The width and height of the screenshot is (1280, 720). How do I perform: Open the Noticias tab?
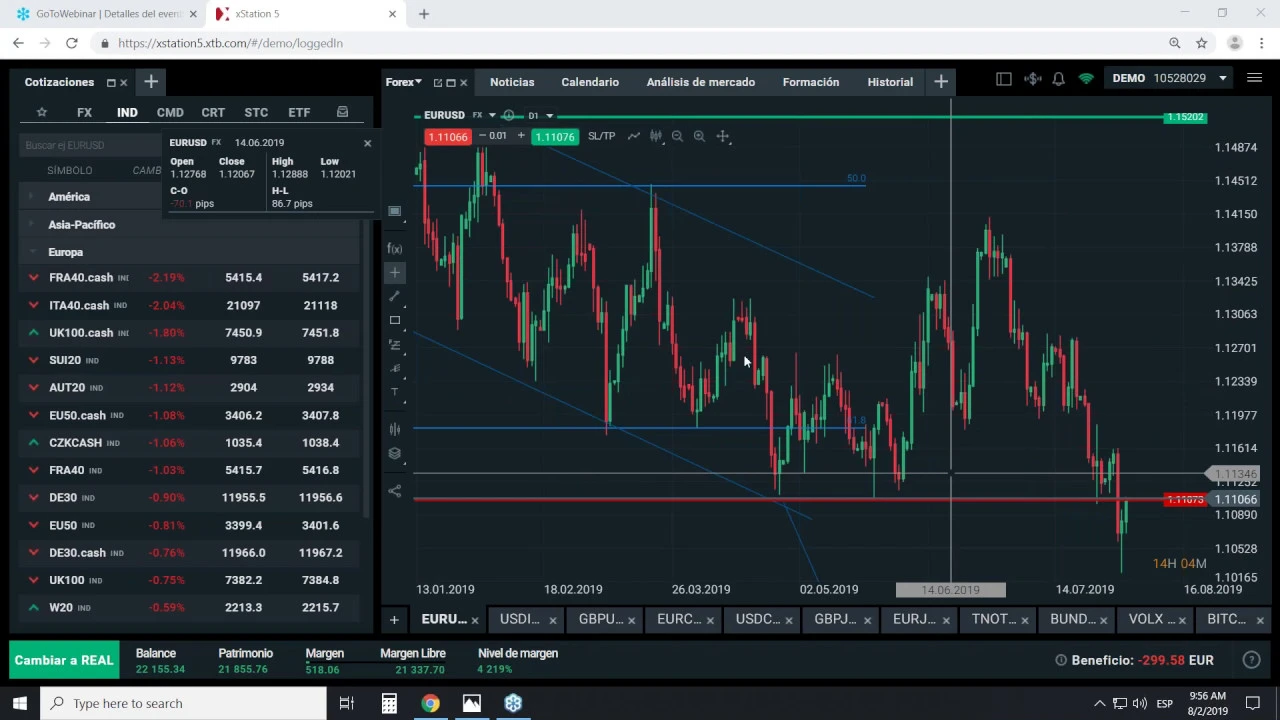tap(512, 82)
